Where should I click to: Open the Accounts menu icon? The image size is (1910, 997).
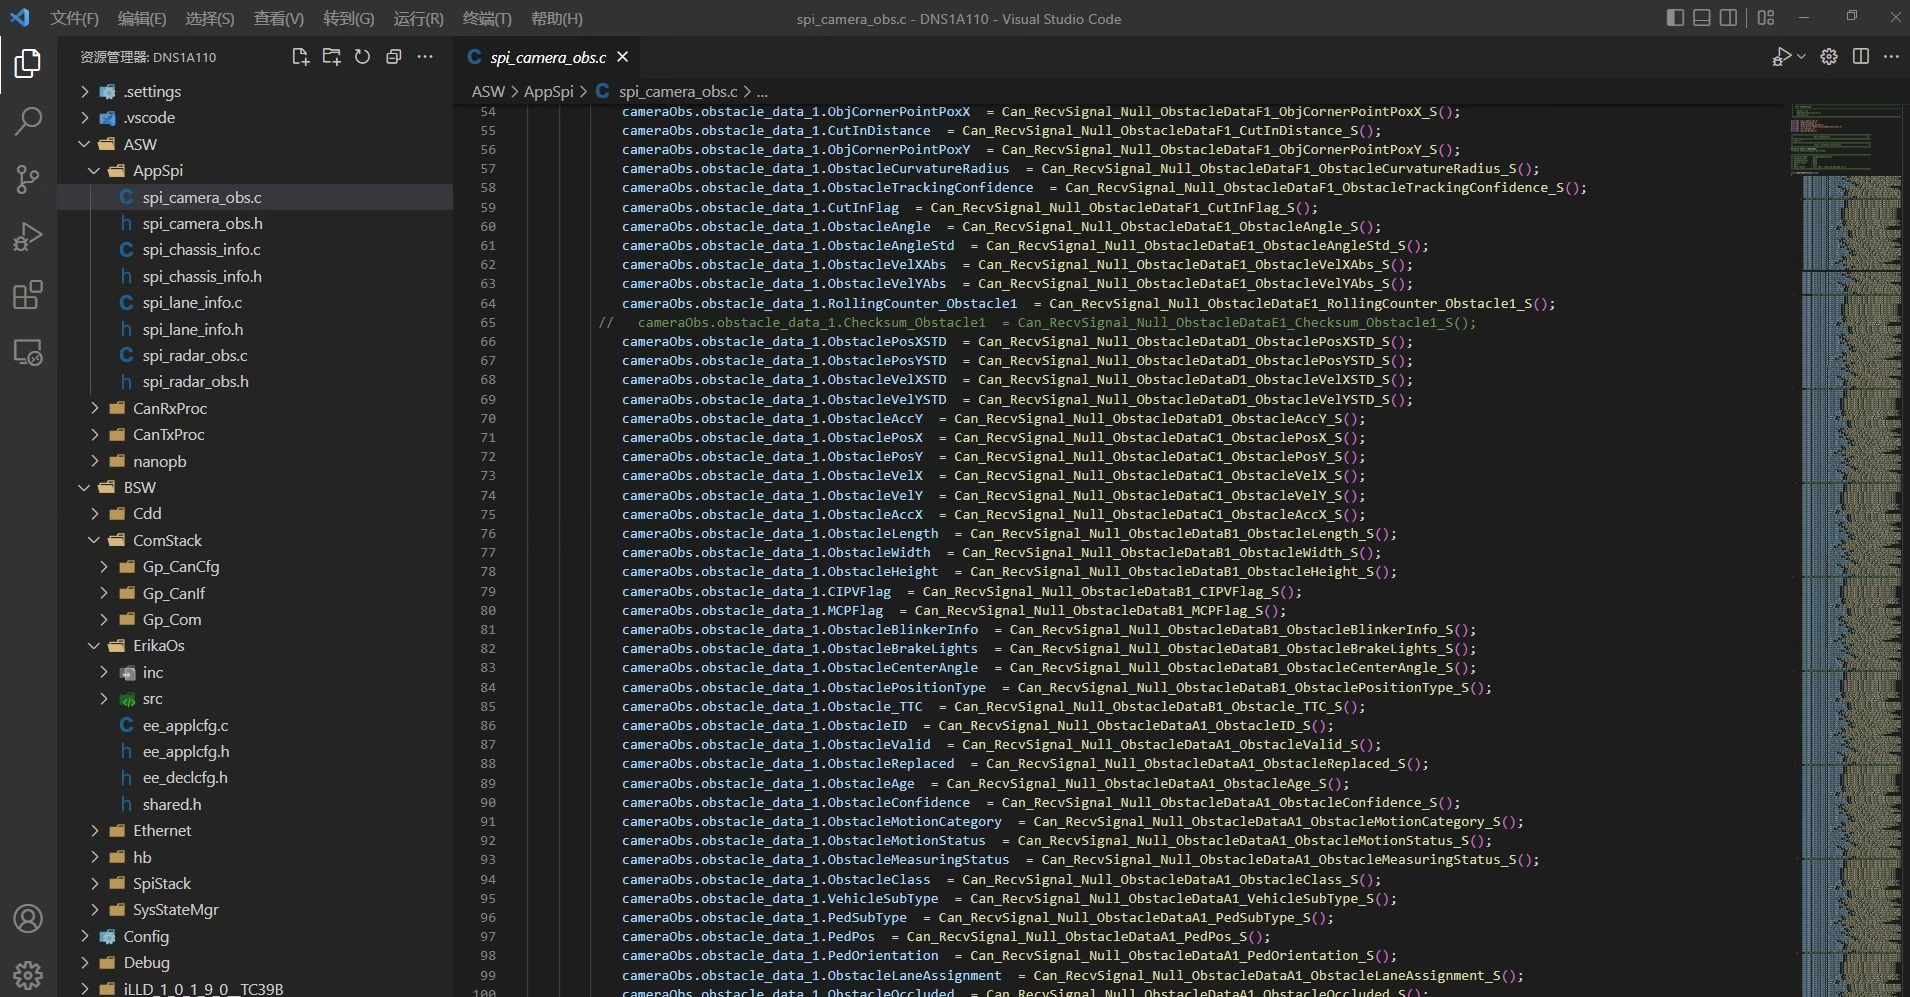tap(28, 918)
